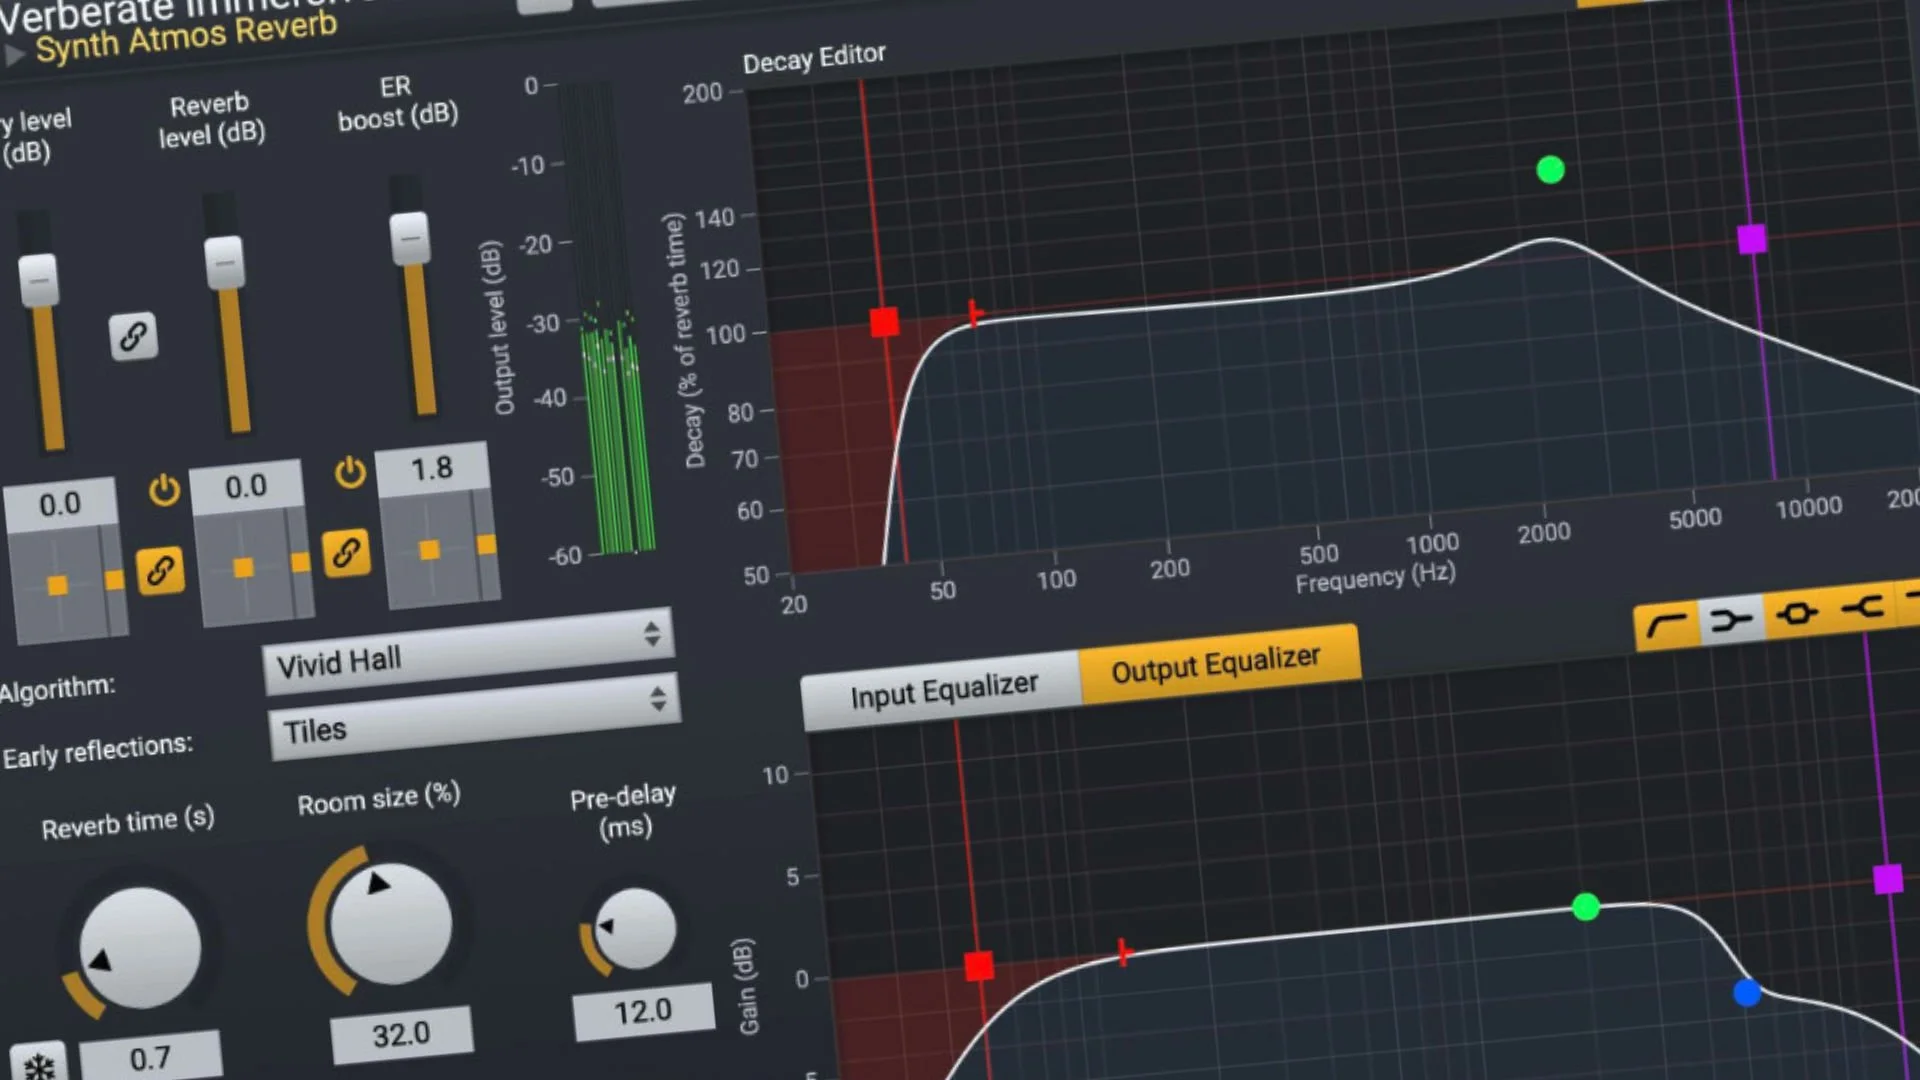Toggle yellow link button below ER boost power
Viewport: 1920px width, 1080px height.
coord(346,553)
